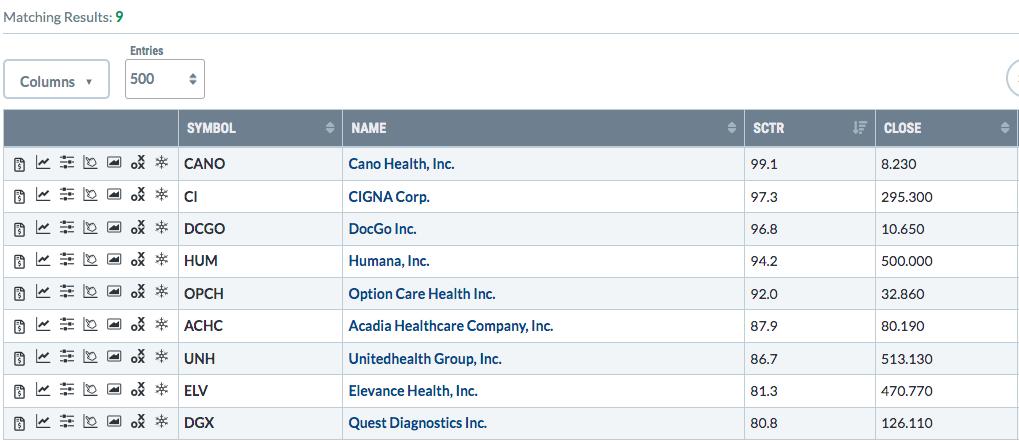Open the point and figure icon for ACHC
This screenshot has width=1019, height=441.
tap(138, 326)
